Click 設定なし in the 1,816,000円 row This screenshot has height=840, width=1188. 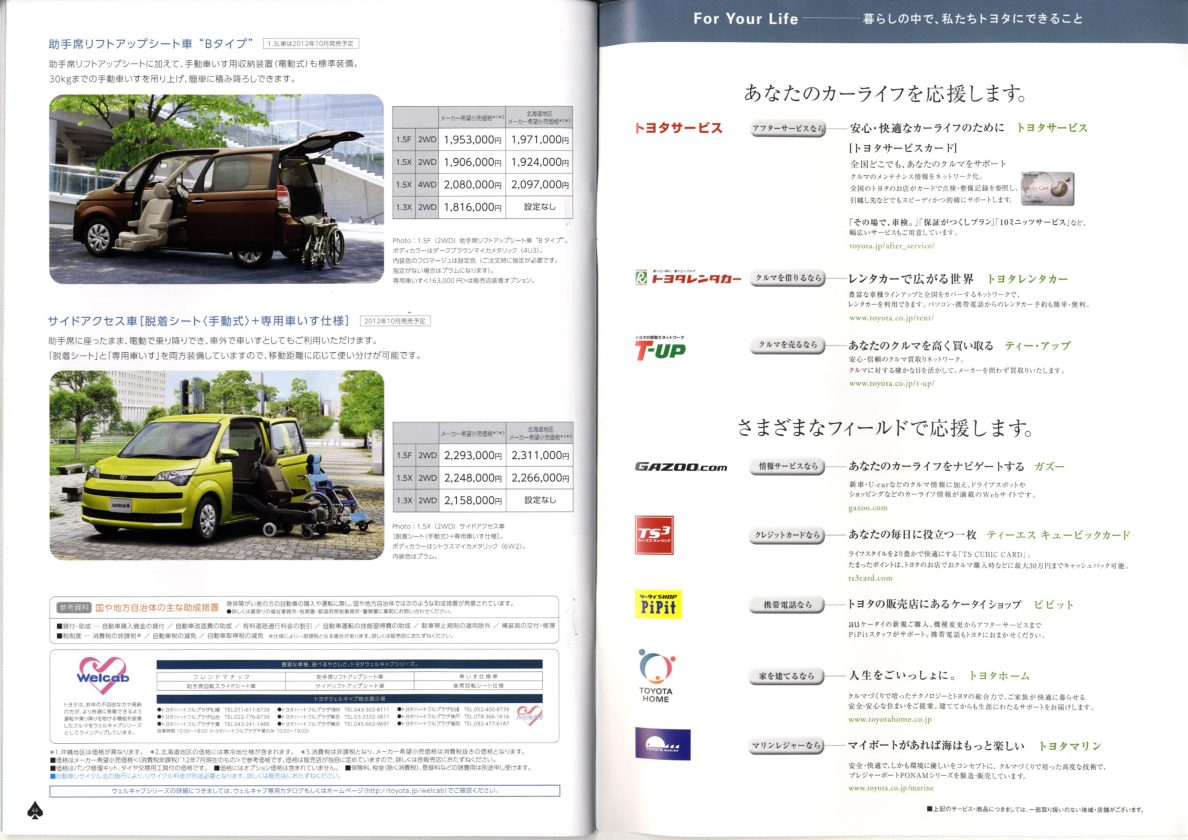click(539, 207)
